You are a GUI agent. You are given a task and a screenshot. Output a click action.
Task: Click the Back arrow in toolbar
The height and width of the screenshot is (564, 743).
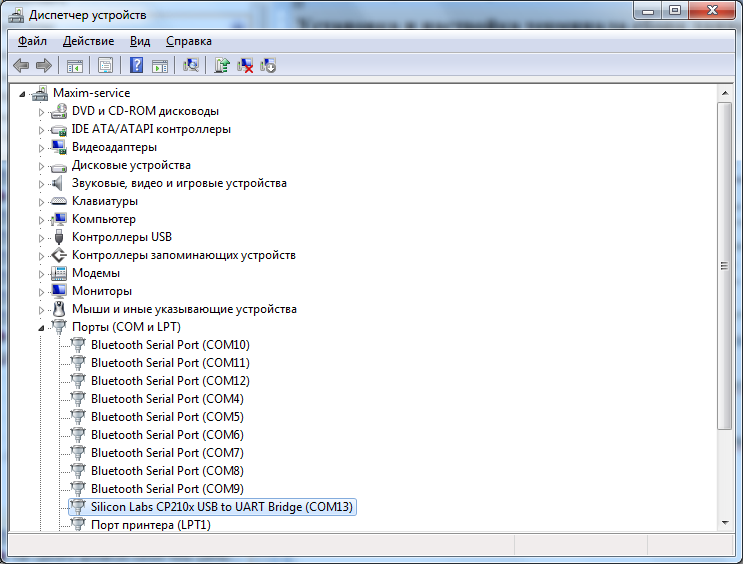(x=21, y=66)
